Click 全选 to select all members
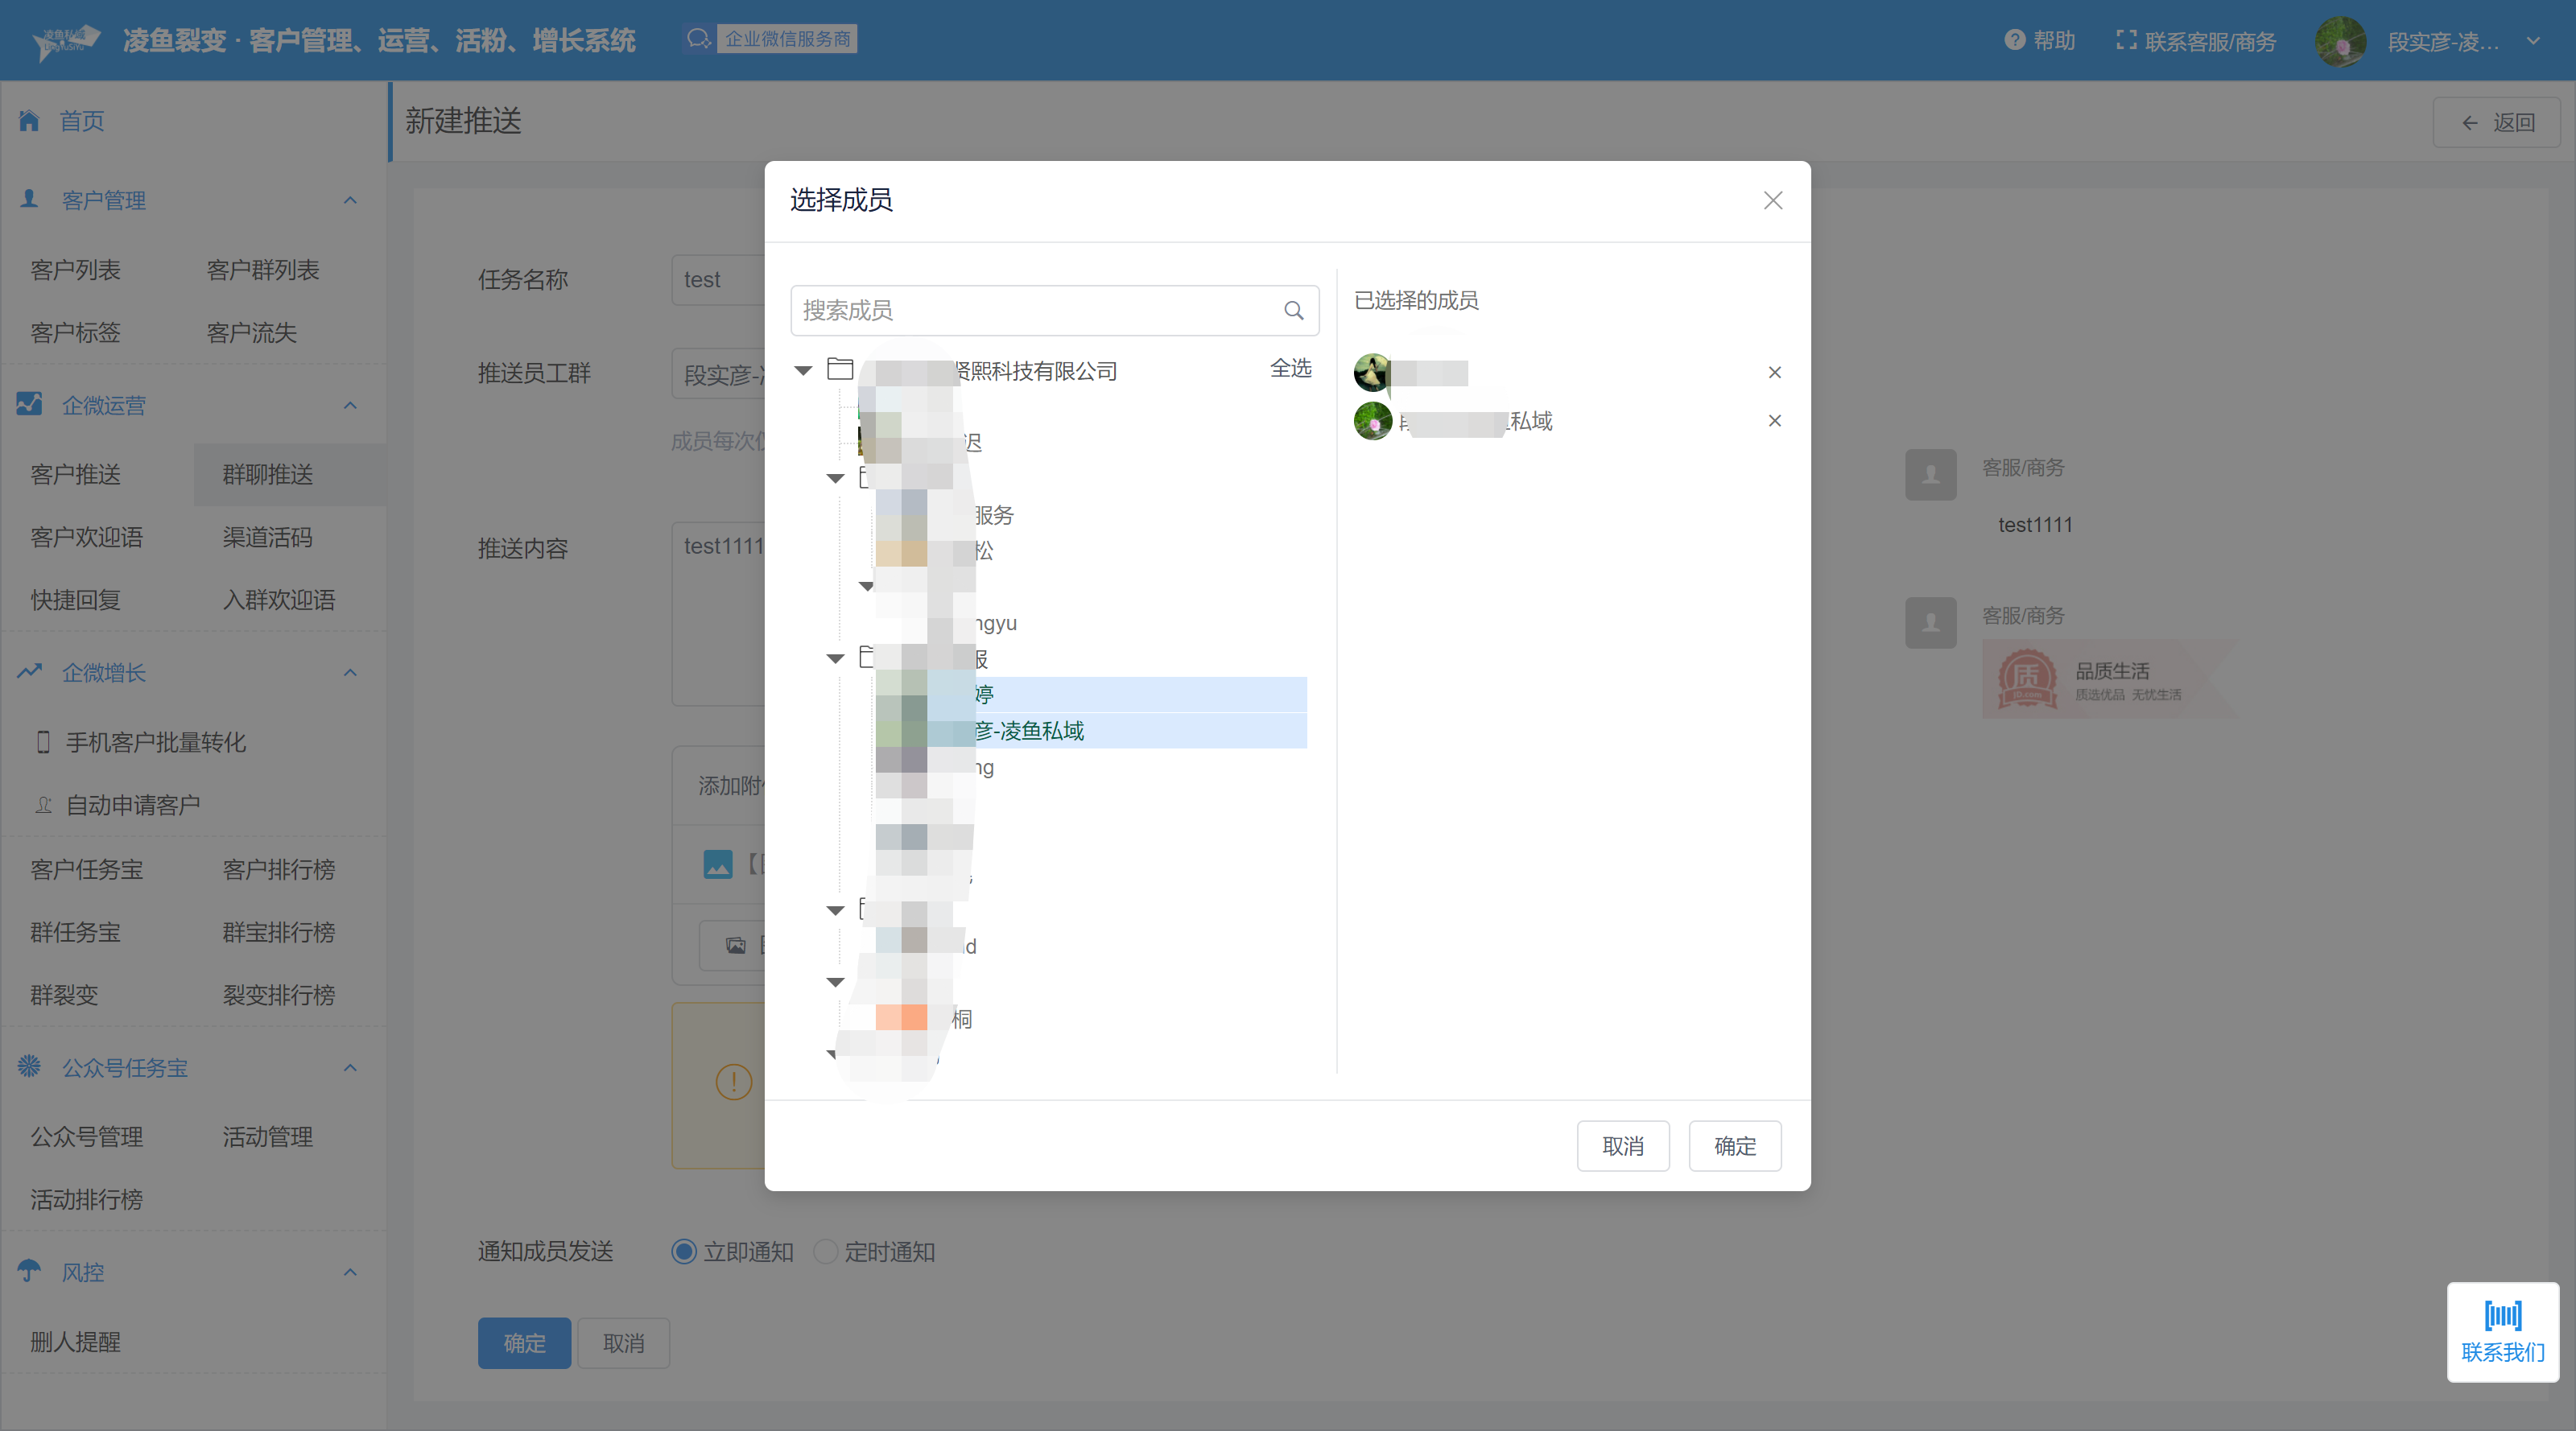Screen dimensions: 2576x1431 click(1290, 368)
